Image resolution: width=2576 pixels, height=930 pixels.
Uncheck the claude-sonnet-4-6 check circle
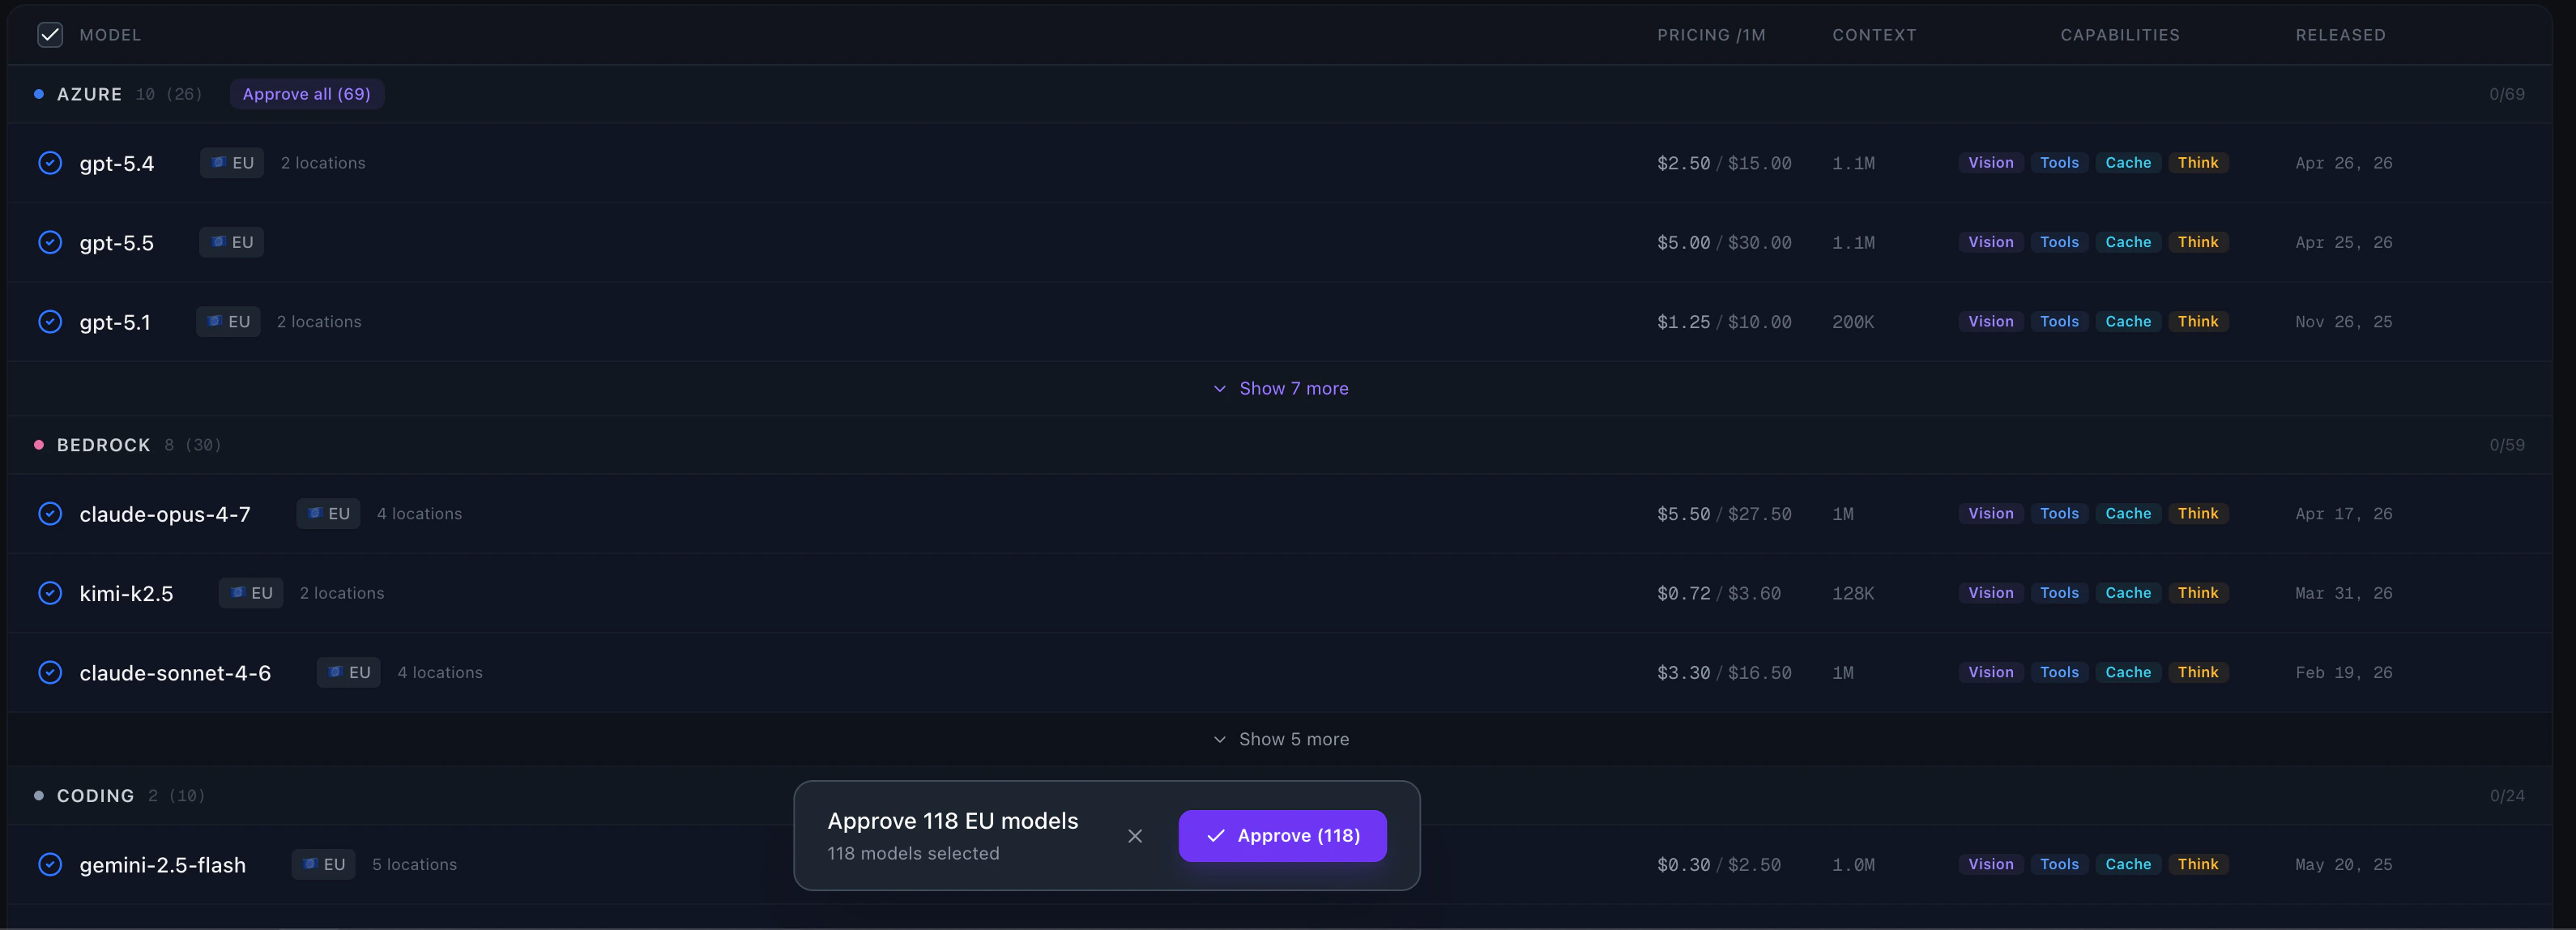click(50, 672)
